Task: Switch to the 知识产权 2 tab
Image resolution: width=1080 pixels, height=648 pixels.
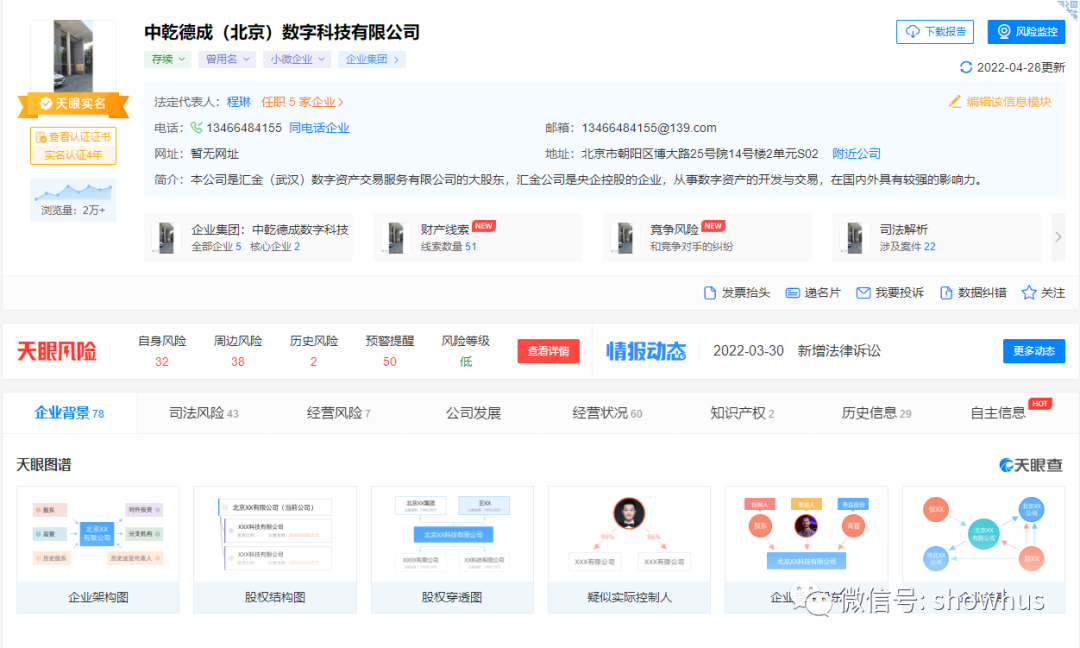Action: click(742, 413)
